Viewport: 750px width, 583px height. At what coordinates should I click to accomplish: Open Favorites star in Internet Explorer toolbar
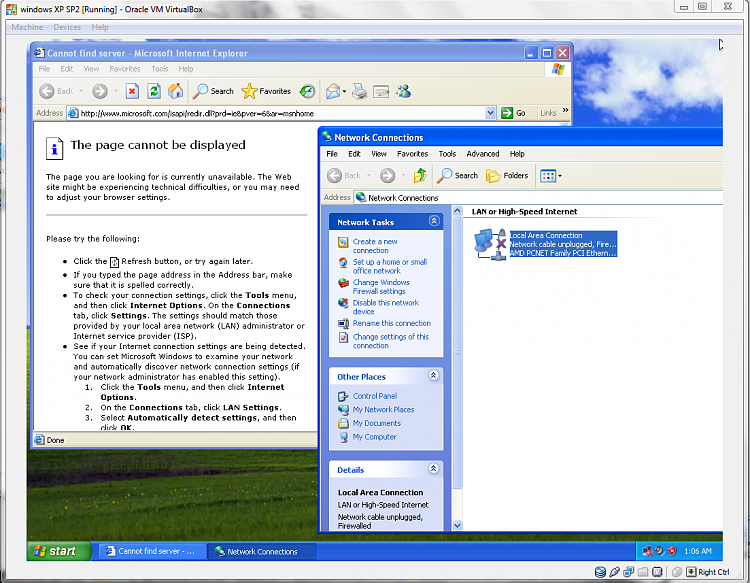266,91
